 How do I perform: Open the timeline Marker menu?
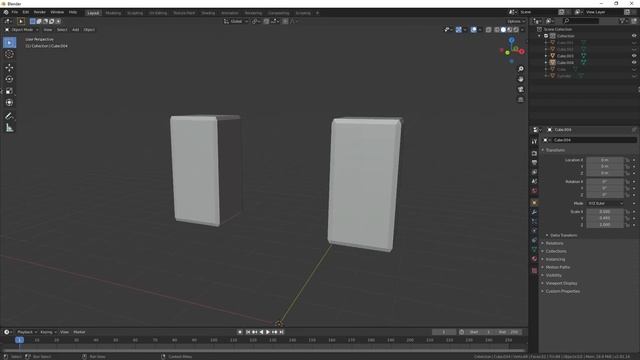[79, 332]
